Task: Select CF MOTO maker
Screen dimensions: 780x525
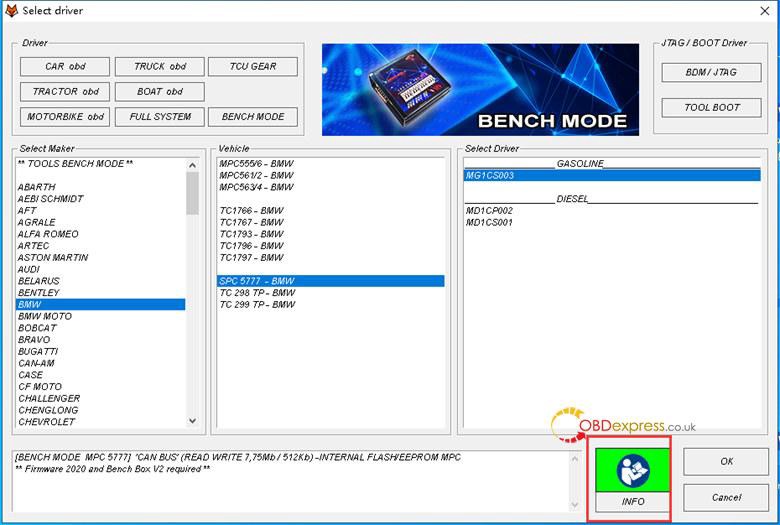Action: pyautogui.click(x=101, y=387)
